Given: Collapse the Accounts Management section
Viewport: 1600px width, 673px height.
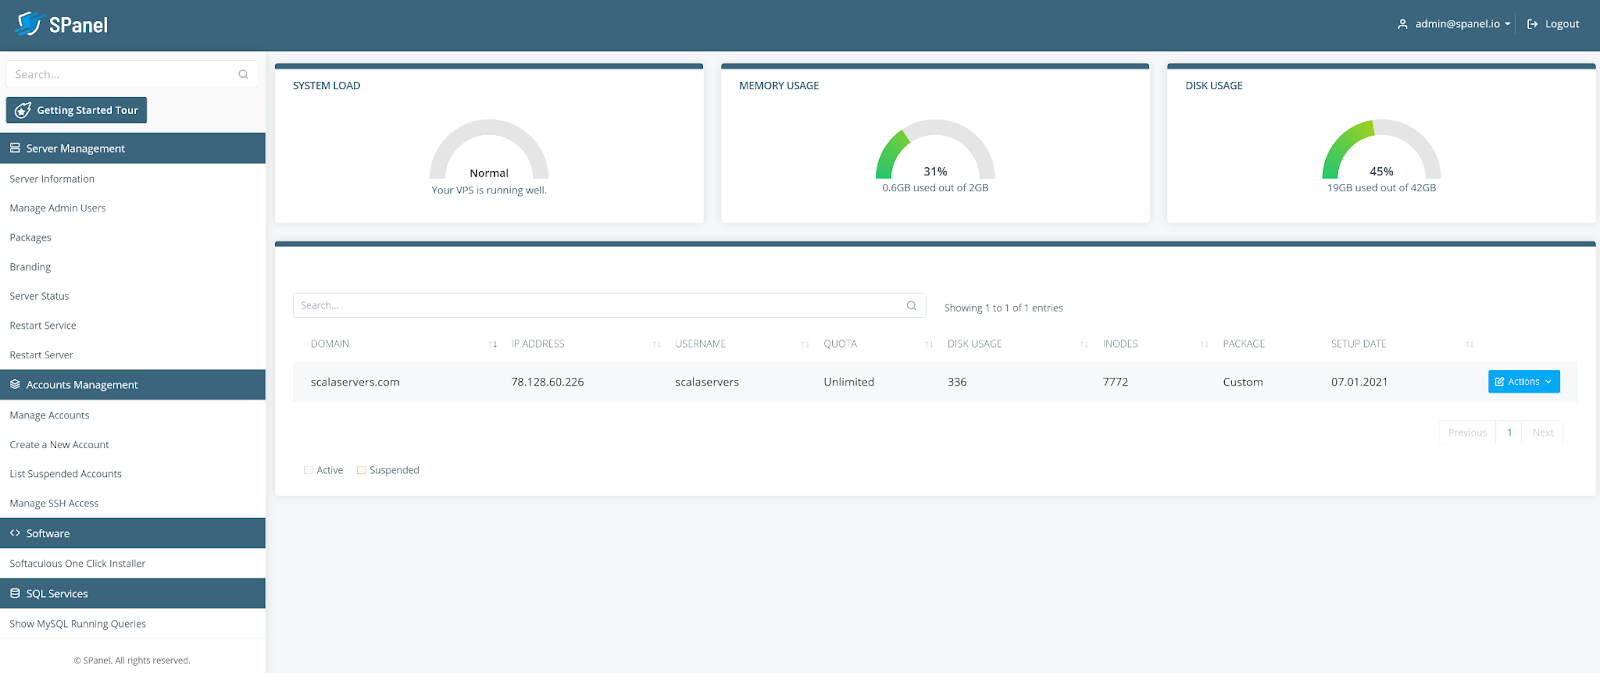Looking at the screenshot, I should (133, 385).
